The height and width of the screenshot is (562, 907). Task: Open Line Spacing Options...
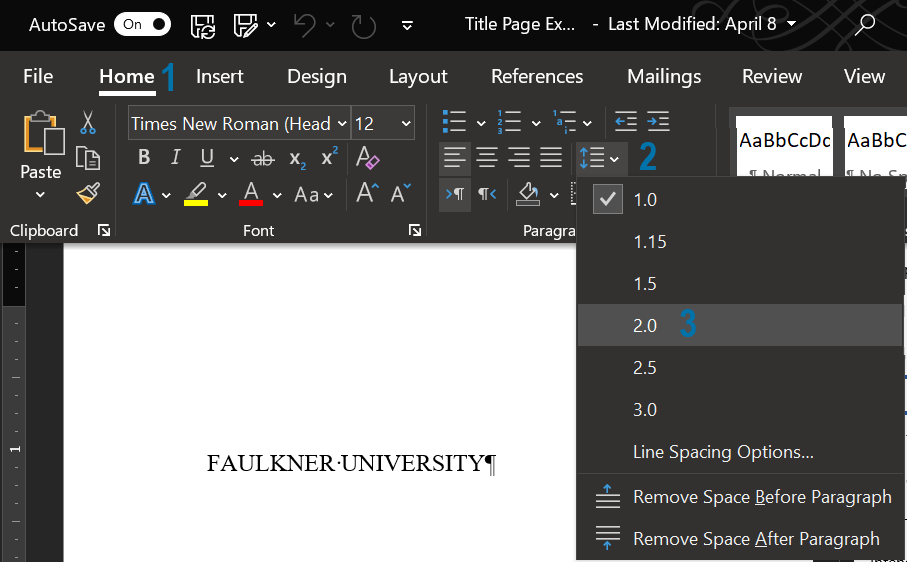(x=723, y=452)
